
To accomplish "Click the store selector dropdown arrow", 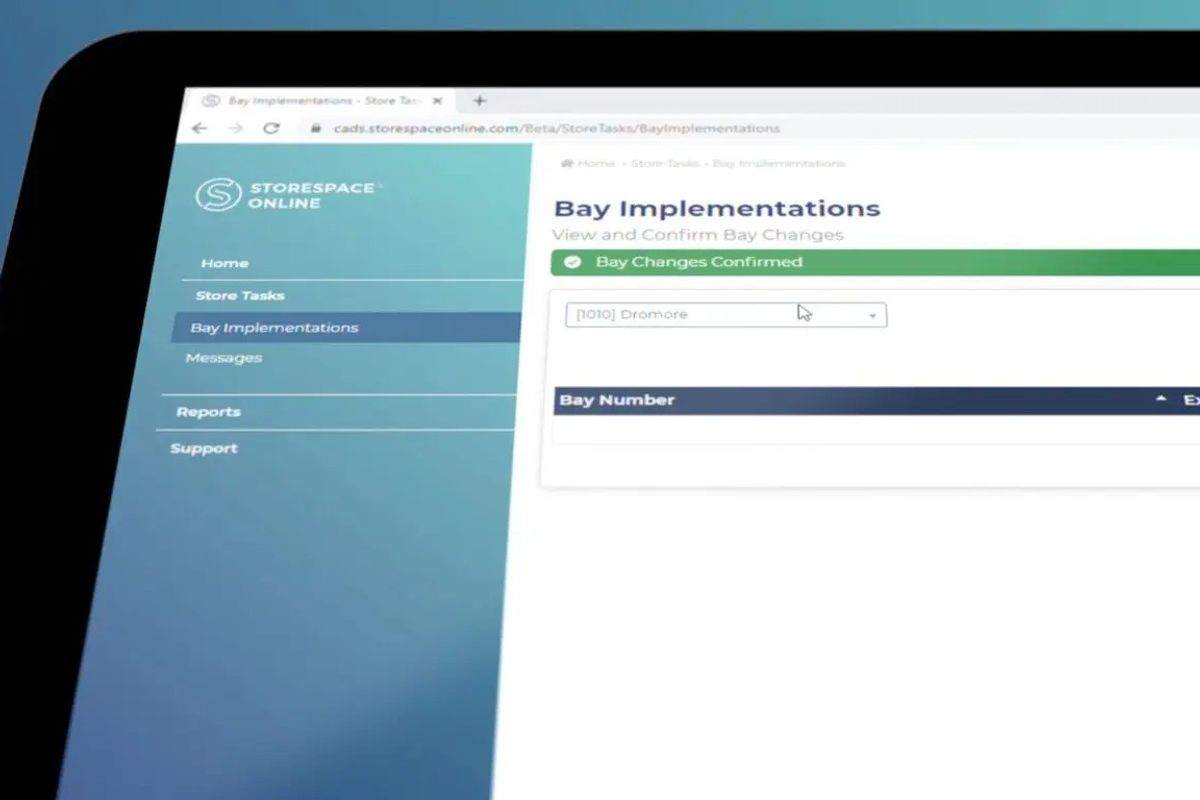I will coord(872,316).
